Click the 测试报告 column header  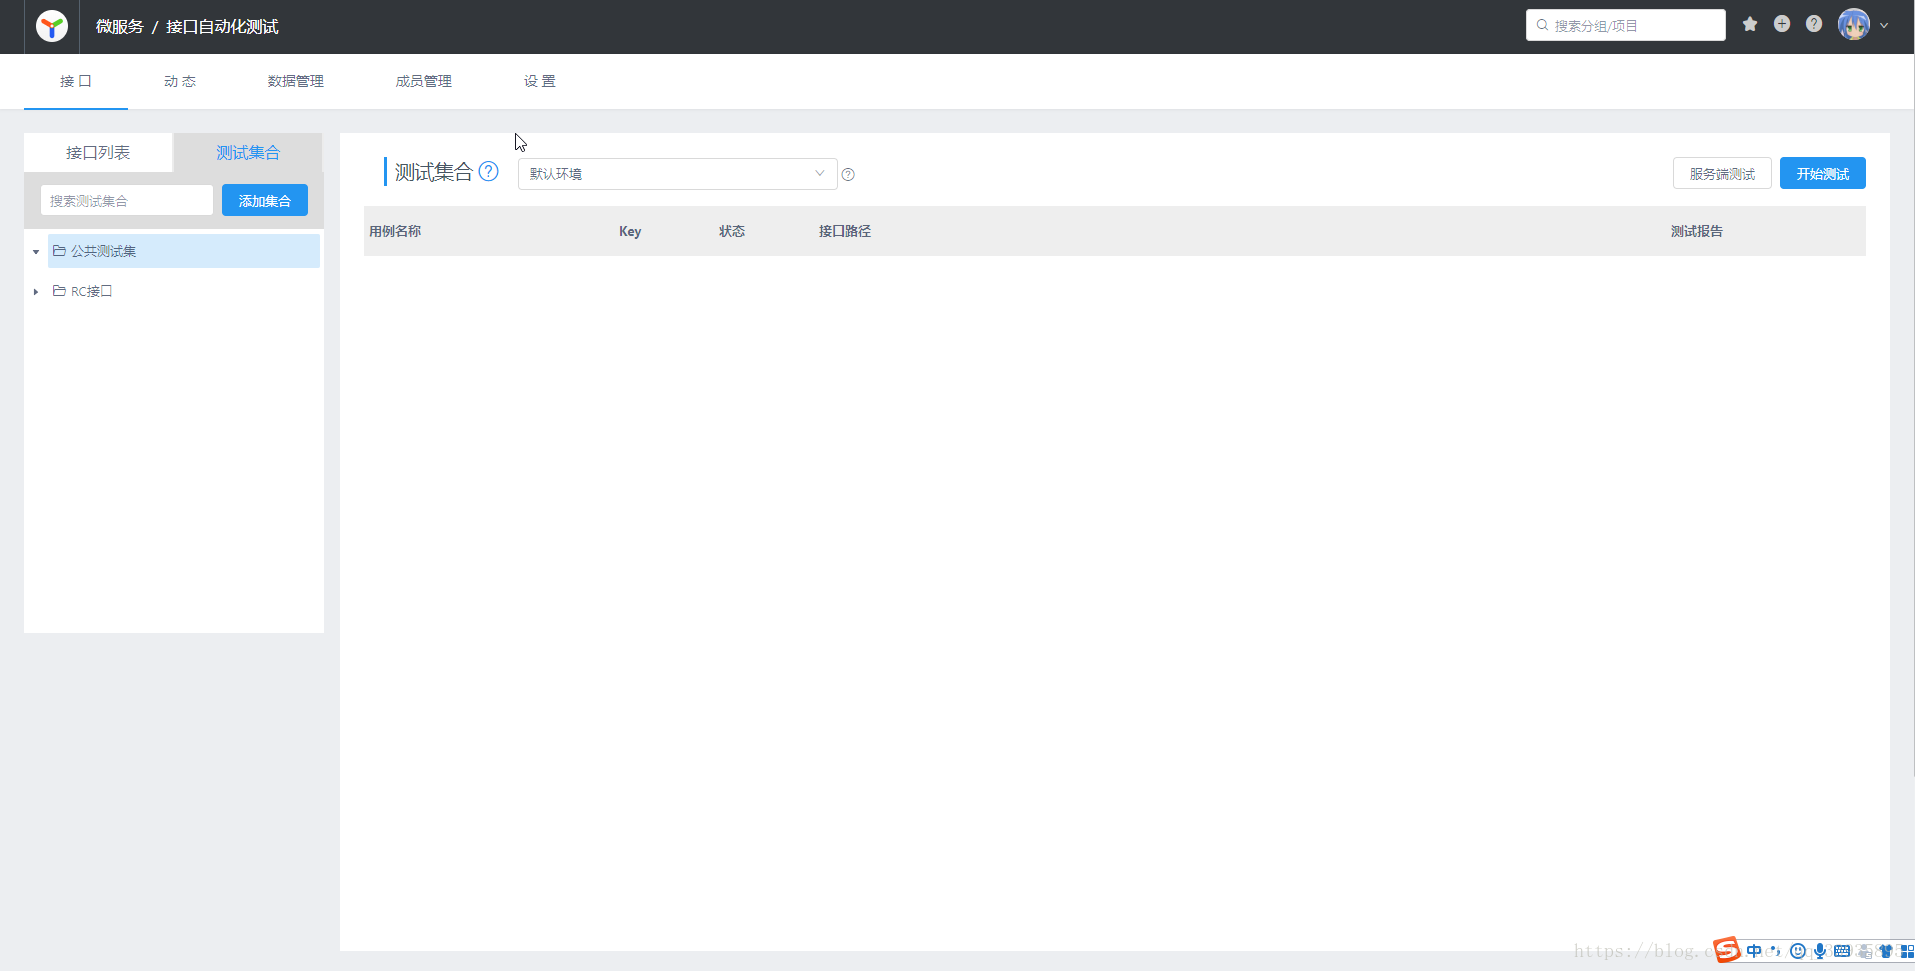coord(1697,231)
